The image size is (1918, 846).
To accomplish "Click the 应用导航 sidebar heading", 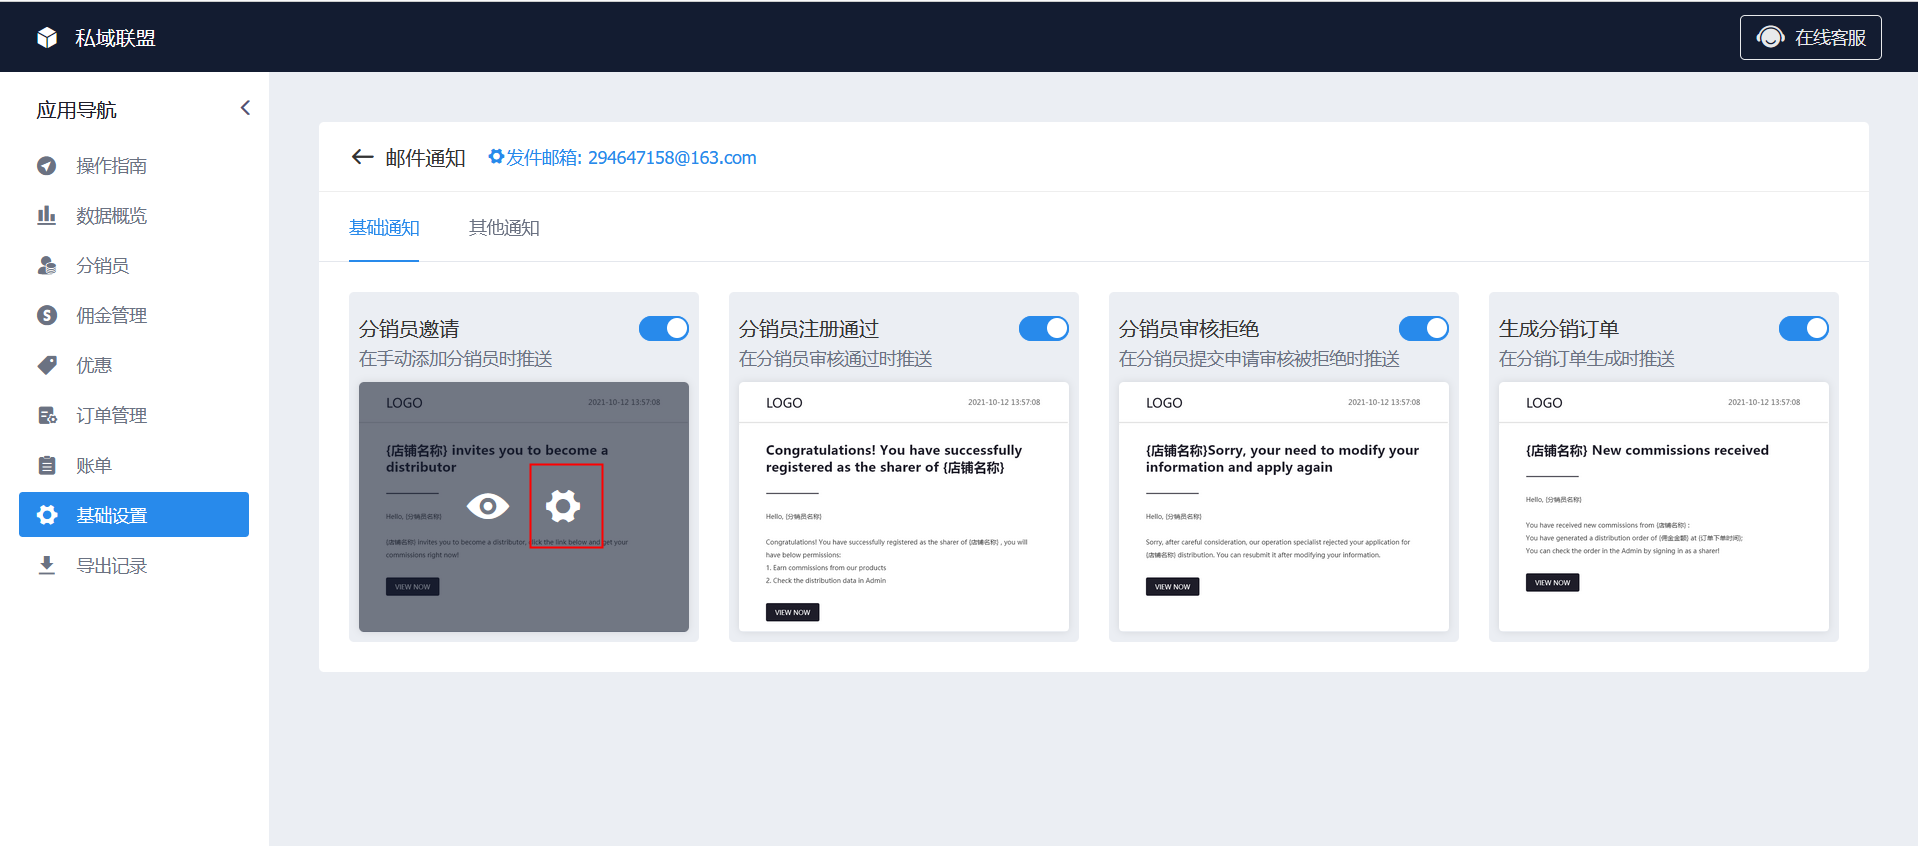I will pyautogui.click(x=76, y=110).
